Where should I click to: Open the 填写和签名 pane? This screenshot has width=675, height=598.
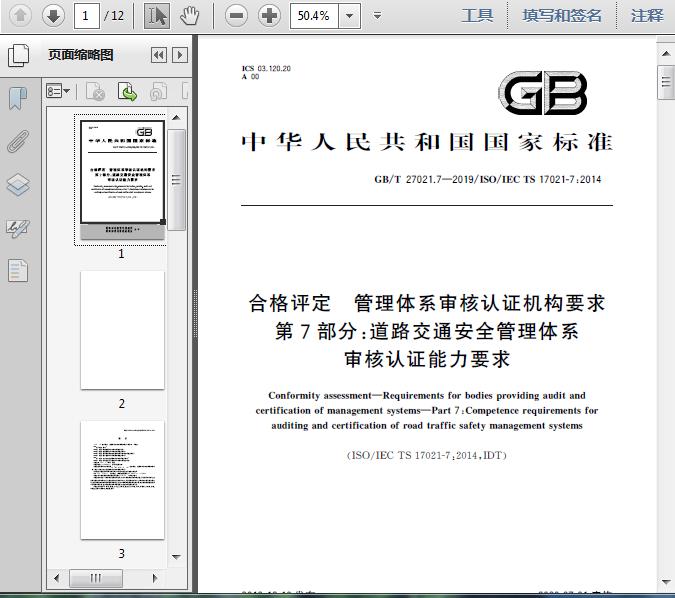point(562,16)
